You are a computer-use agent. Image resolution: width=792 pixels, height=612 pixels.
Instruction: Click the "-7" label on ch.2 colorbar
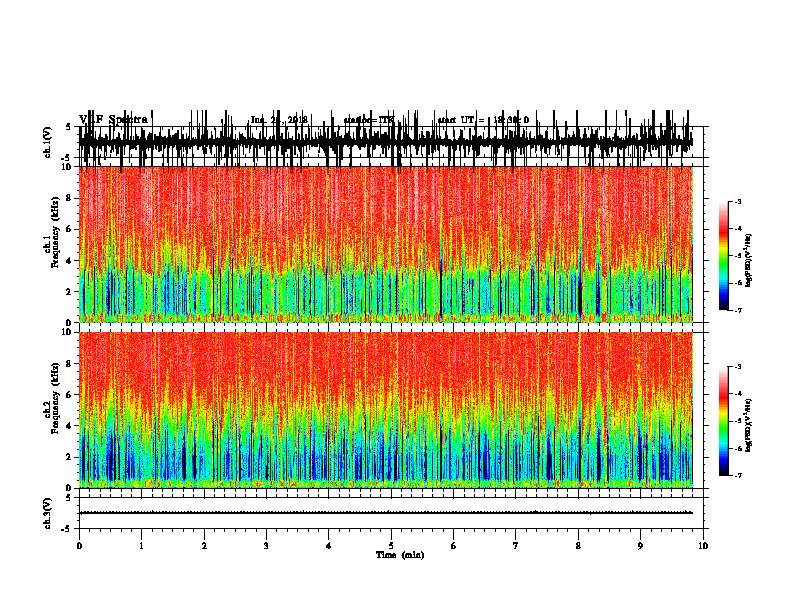tap(737, 475)
